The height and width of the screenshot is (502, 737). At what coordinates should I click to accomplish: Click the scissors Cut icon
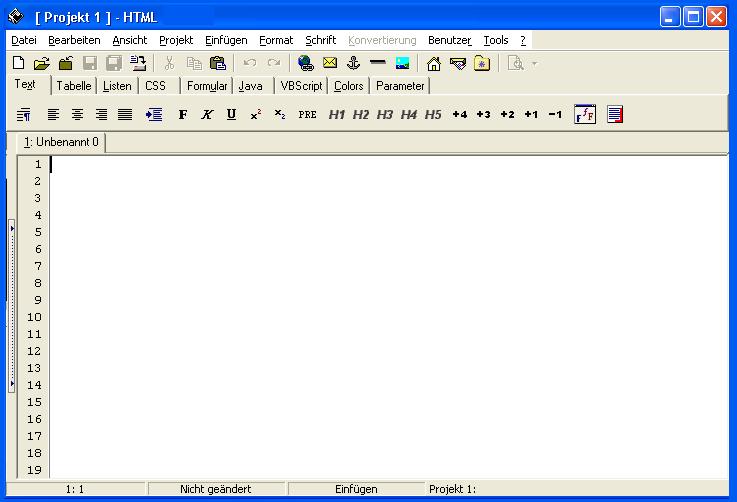(169, 63)
